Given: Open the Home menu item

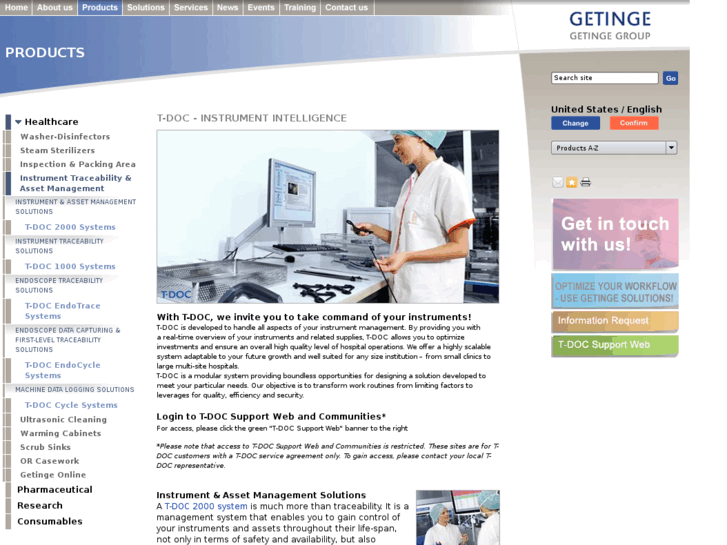Looking at the screenshot, I should tap(16, 7).
